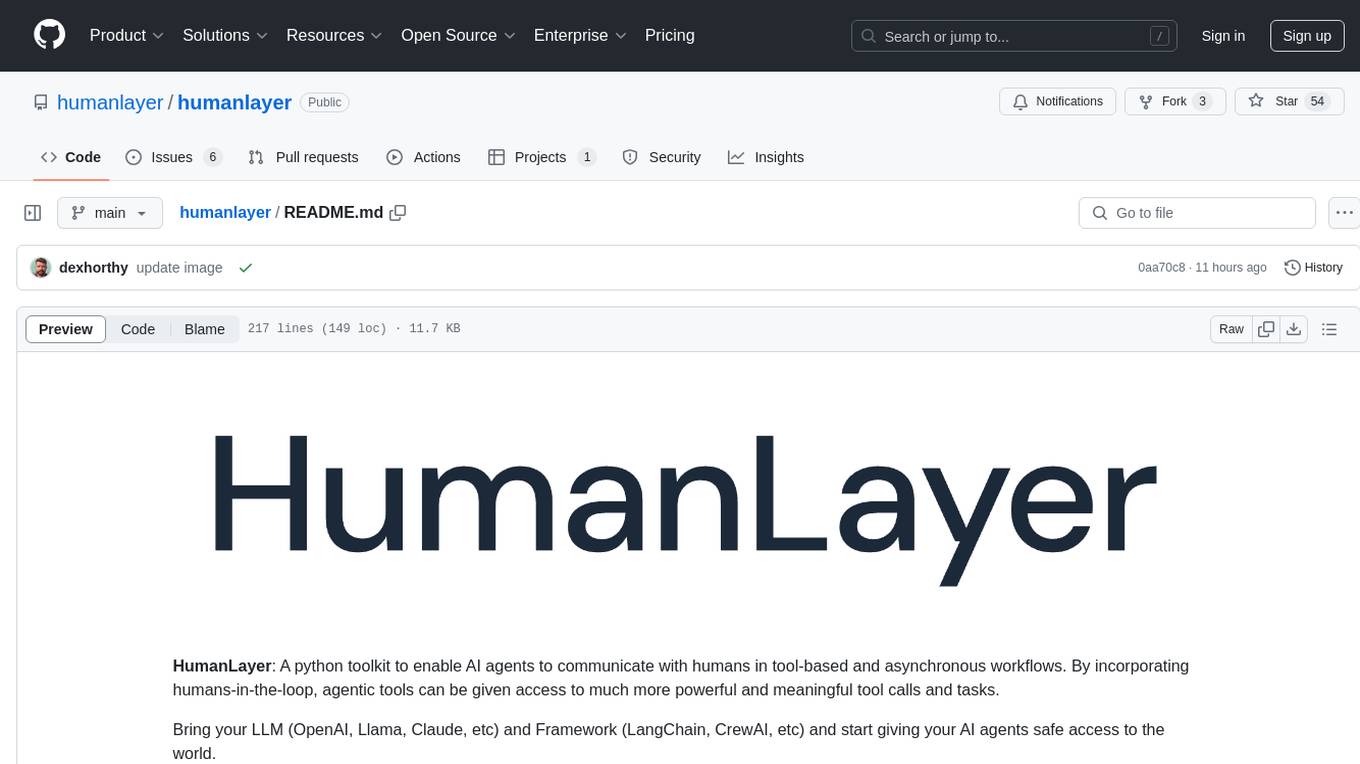Switch to Blame view

(204, 329)
